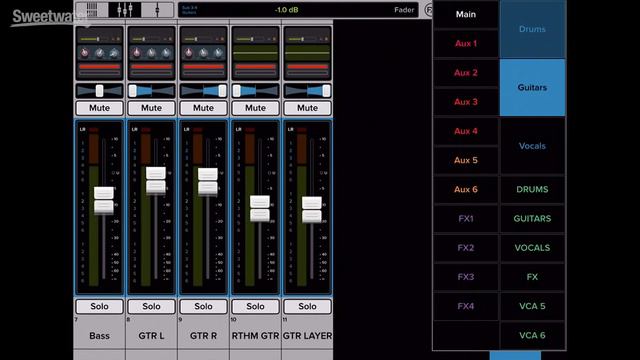This screenshot has width=640, height=360.
Task: Open the RTHM GTR channel processing thumbnail
Action: (256, 53)
